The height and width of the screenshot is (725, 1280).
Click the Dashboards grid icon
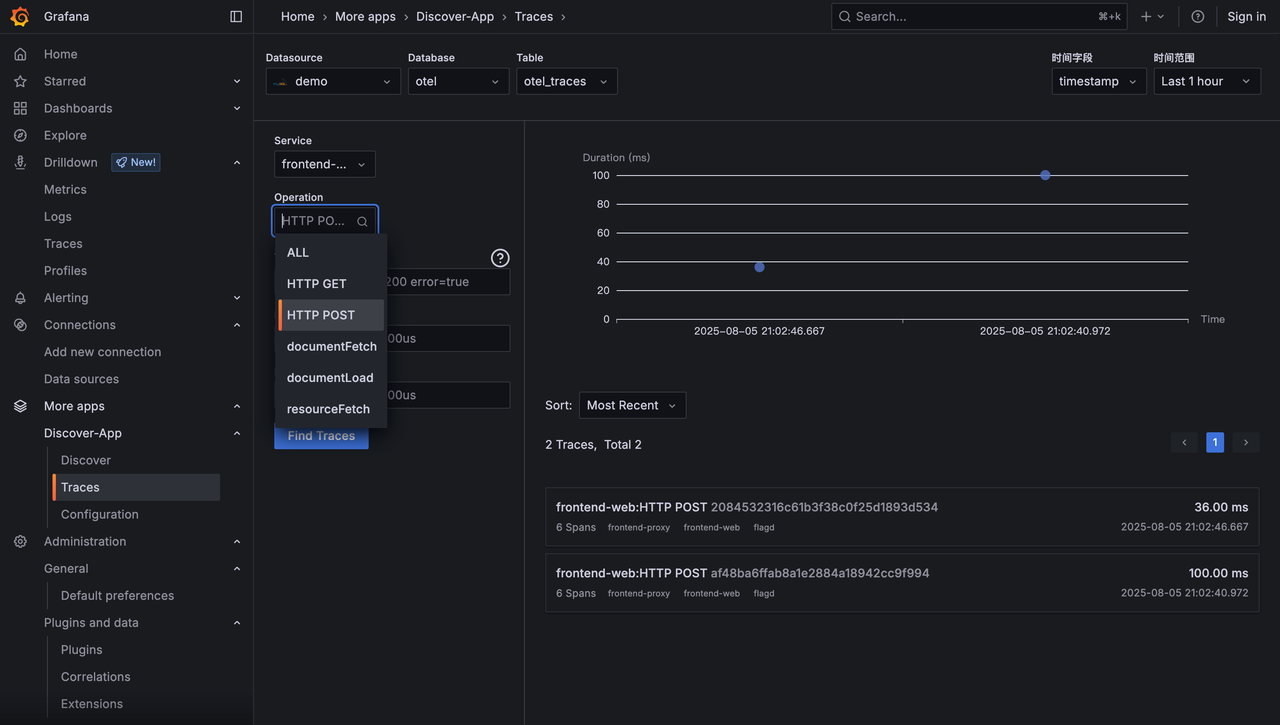(x=20, y=108)
